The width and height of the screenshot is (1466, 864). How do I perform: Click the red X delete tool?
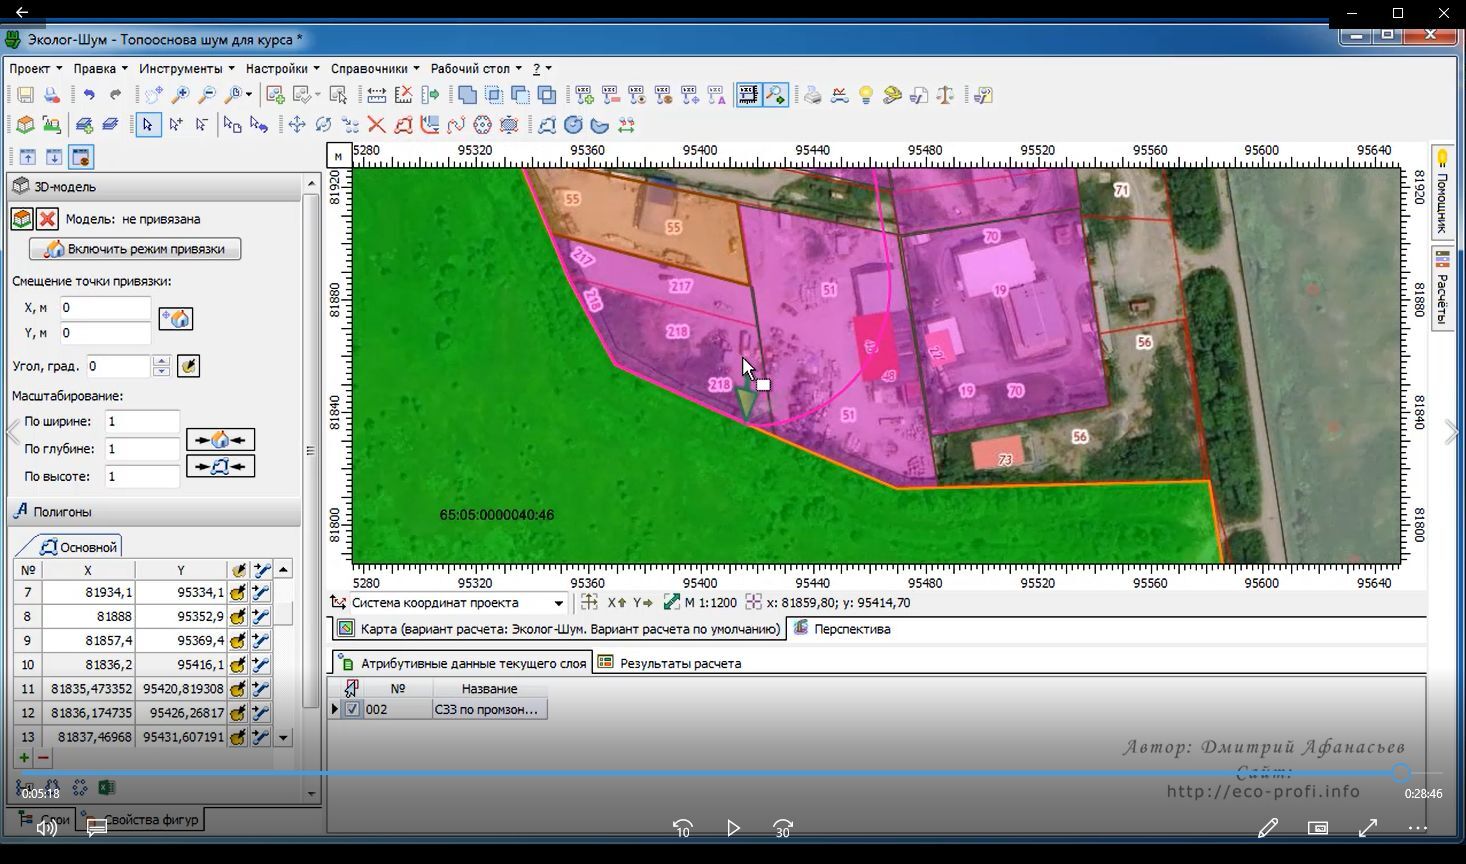click(376, 125)
